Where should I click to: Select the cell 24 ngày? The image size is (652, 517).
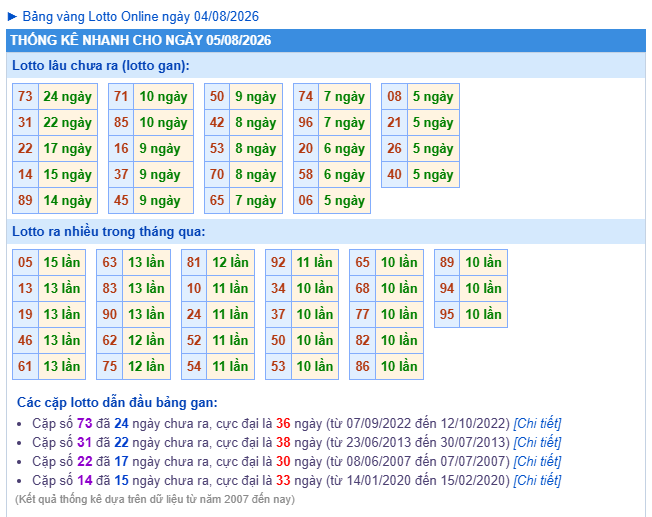point(68,96)
